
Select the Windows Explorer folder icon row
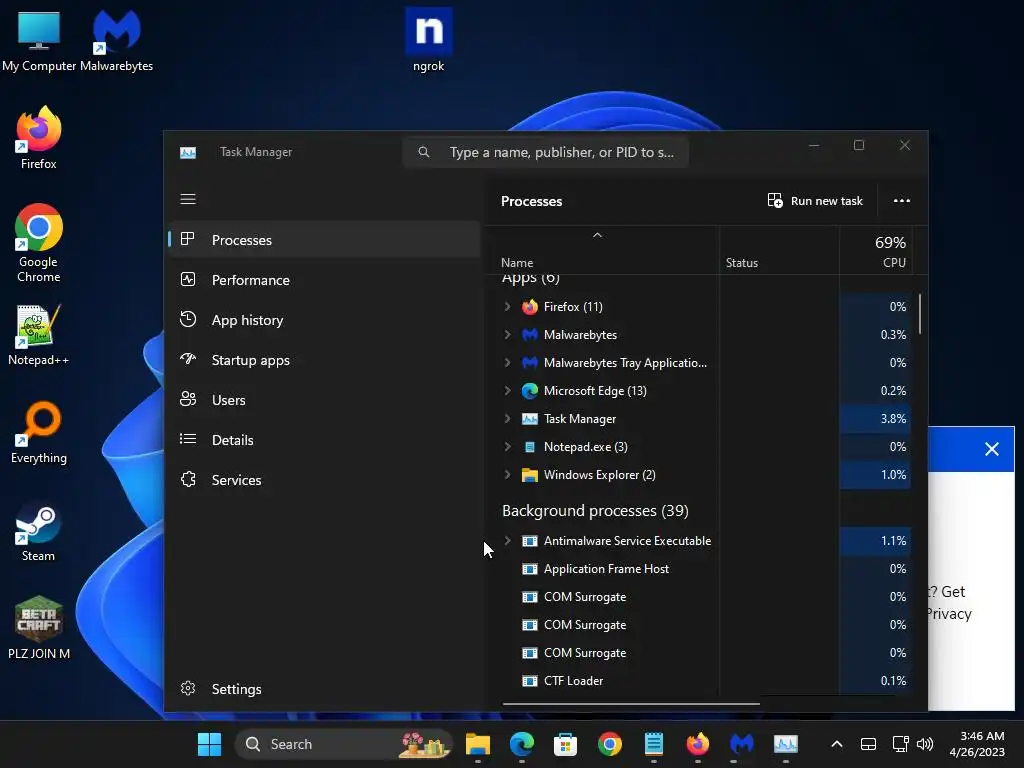tap(530, 475)
